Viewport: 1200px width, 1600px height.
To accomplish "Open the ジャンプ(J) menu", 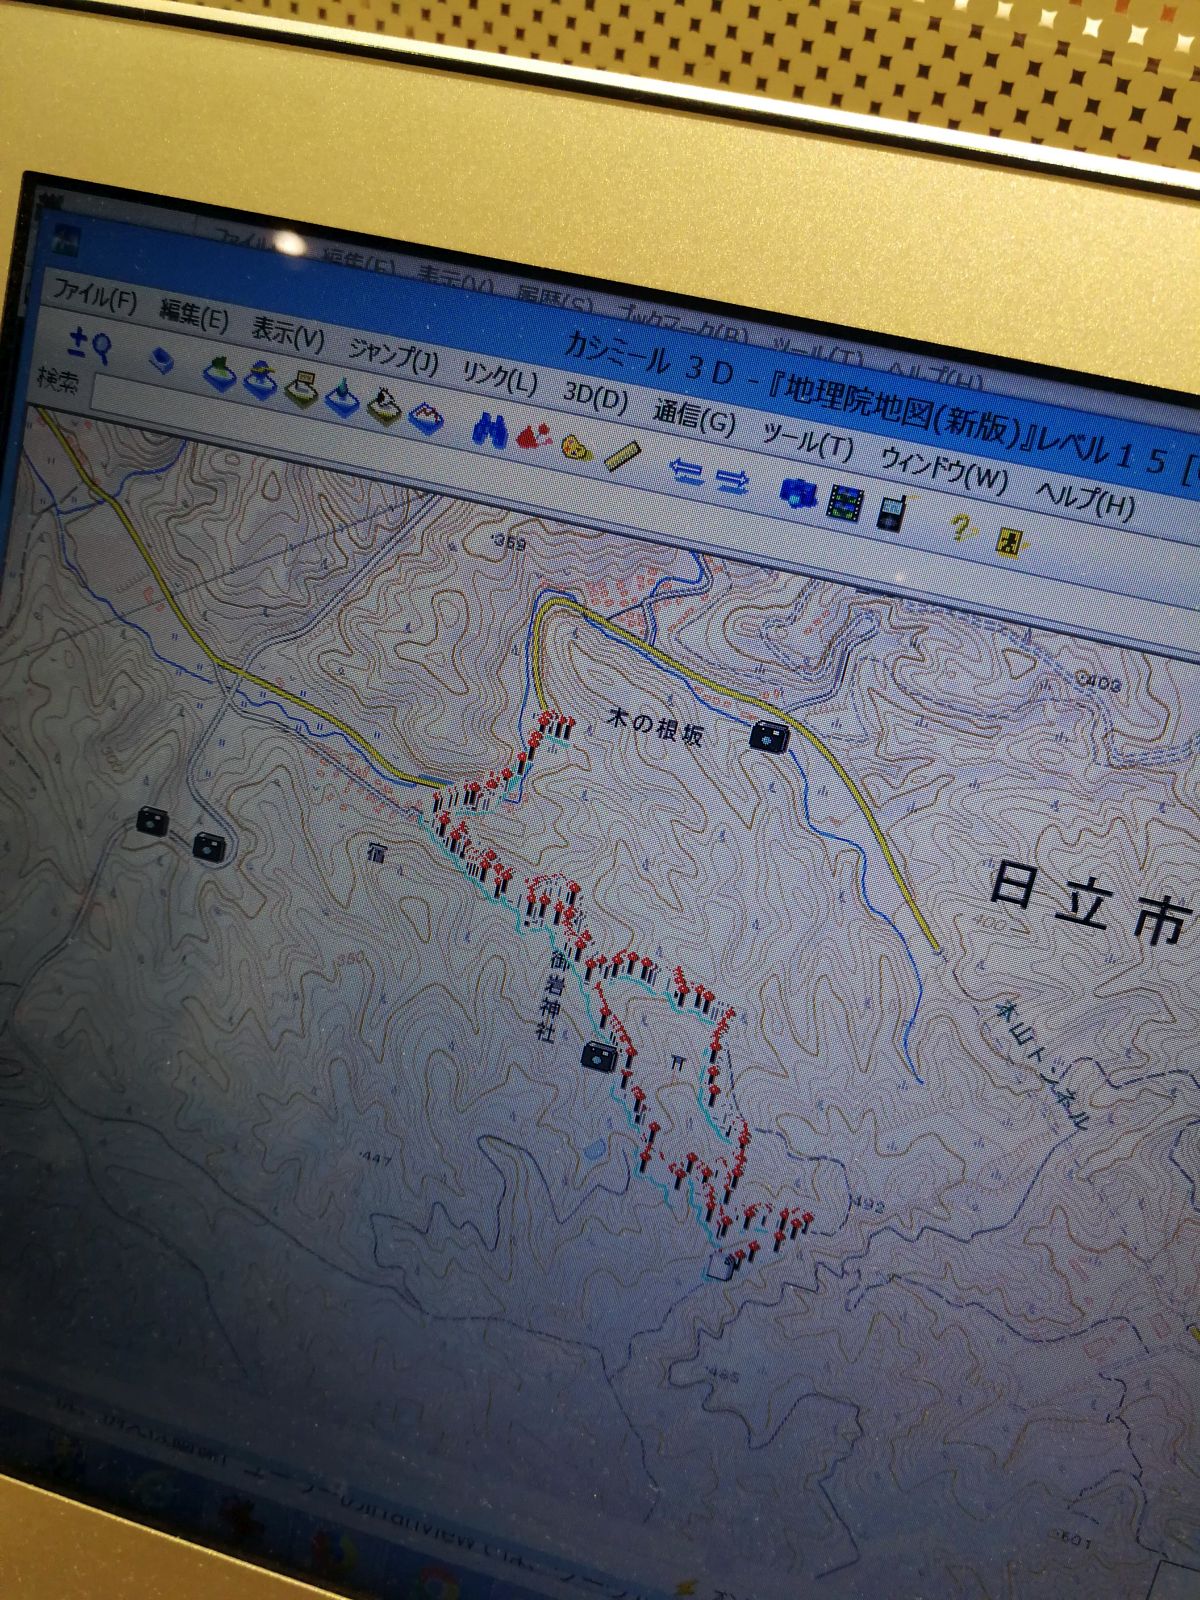I will pos(393,356).
